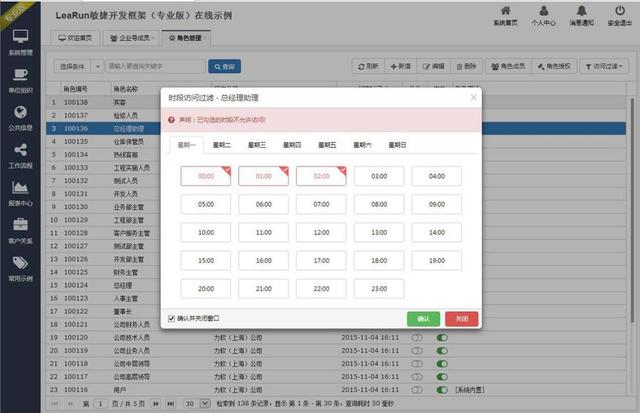This screenshot has height=413, width=640.
Task: Select the 18:00 time slot
Action: point(379,260)
